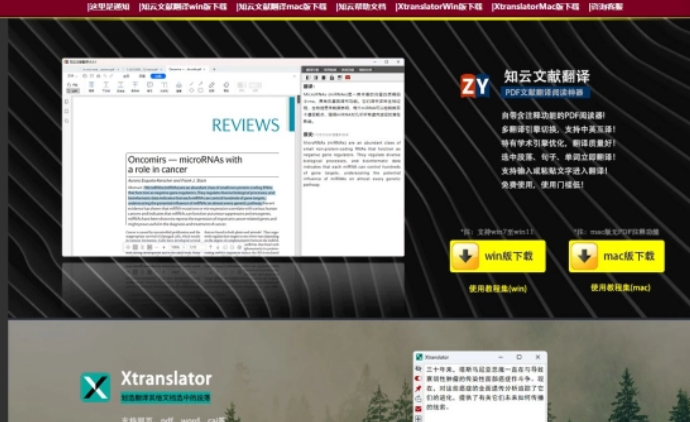Open the last top nav item, 咨询客服
Image resolution: width=690 pixels, height=422 pixels.
coord(606,7)
